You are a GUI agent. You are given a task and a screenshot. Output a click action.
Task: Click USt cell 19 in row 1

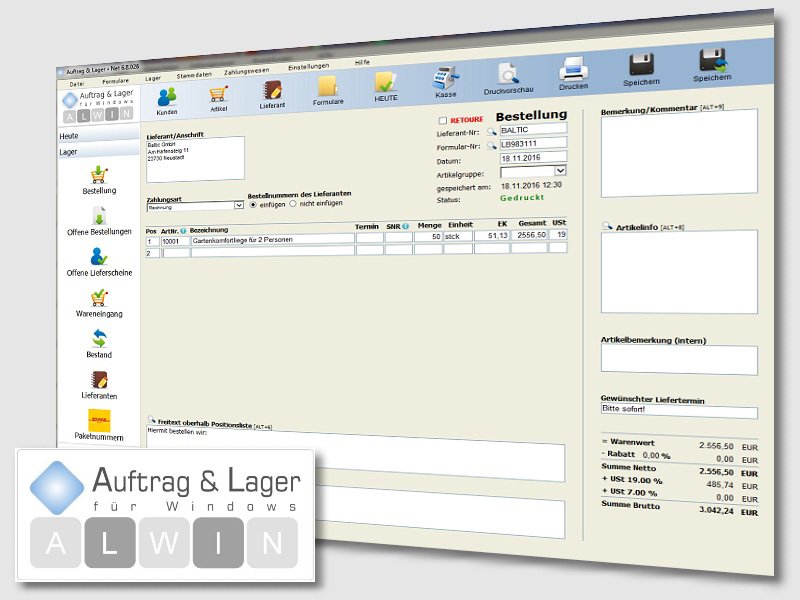(x=558, y=234)
